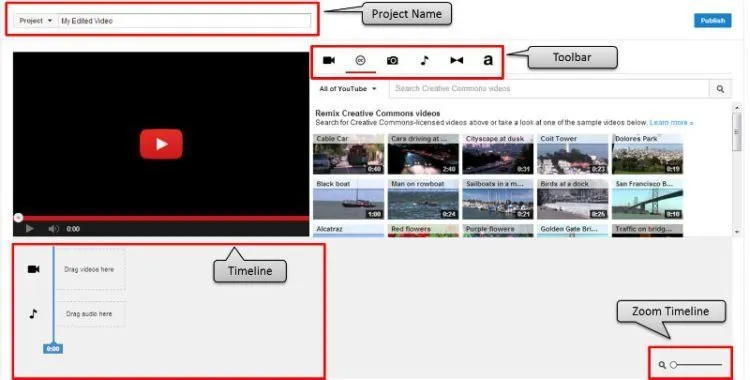The height and width of the screenshot is (380, 750).
Task: Click the red preview progress bar
Action: pyautogui.click(x=161, y=218)
